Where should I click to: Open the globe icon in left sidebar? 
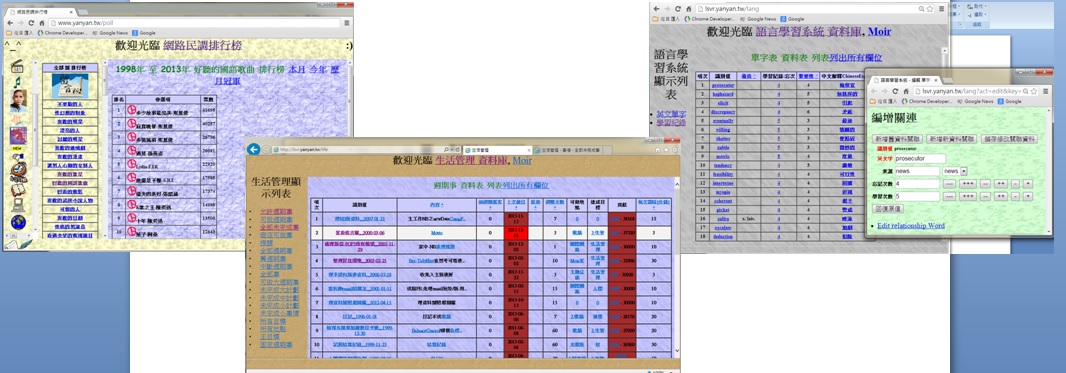18,222
